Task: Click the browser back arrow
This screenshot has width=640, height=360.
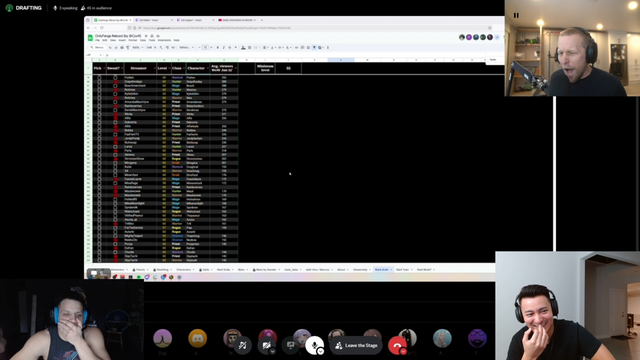Action: tap(88, 28)
